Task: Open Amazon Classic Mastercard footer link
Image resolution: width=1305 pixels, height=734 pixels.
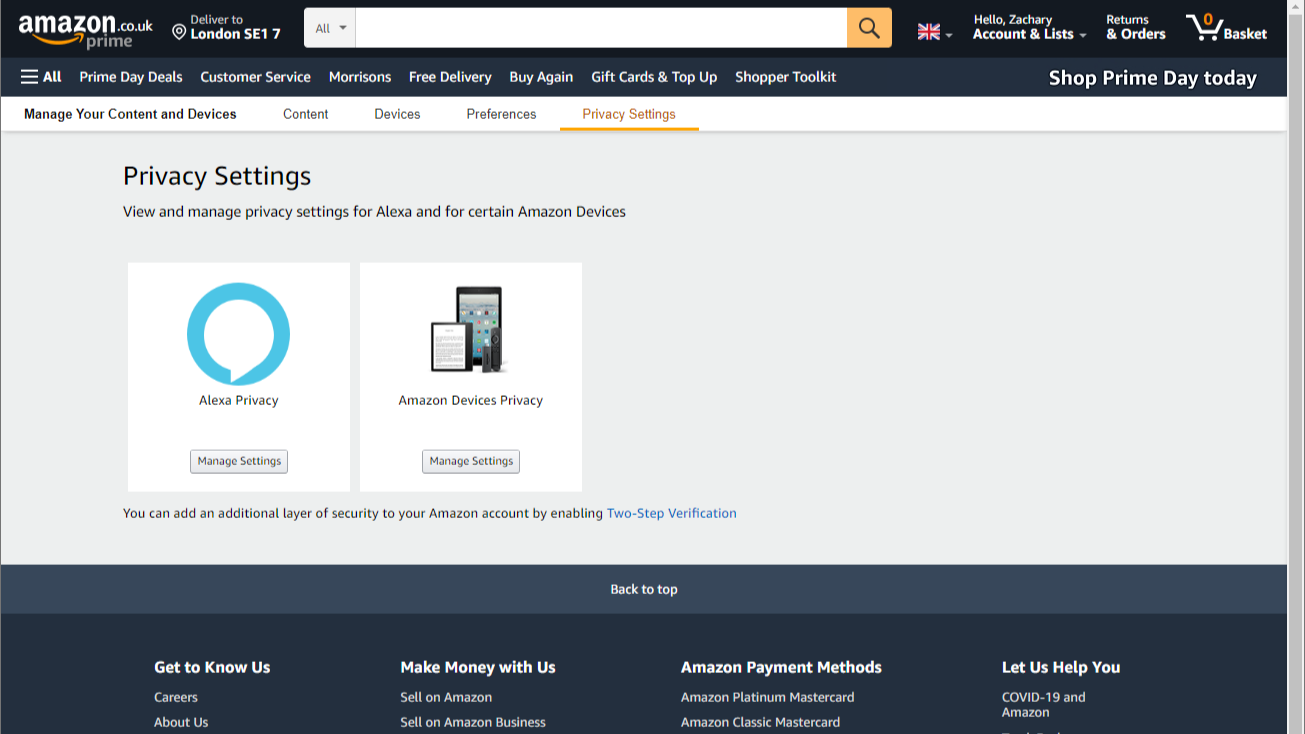Action: (x=760, y=722)
